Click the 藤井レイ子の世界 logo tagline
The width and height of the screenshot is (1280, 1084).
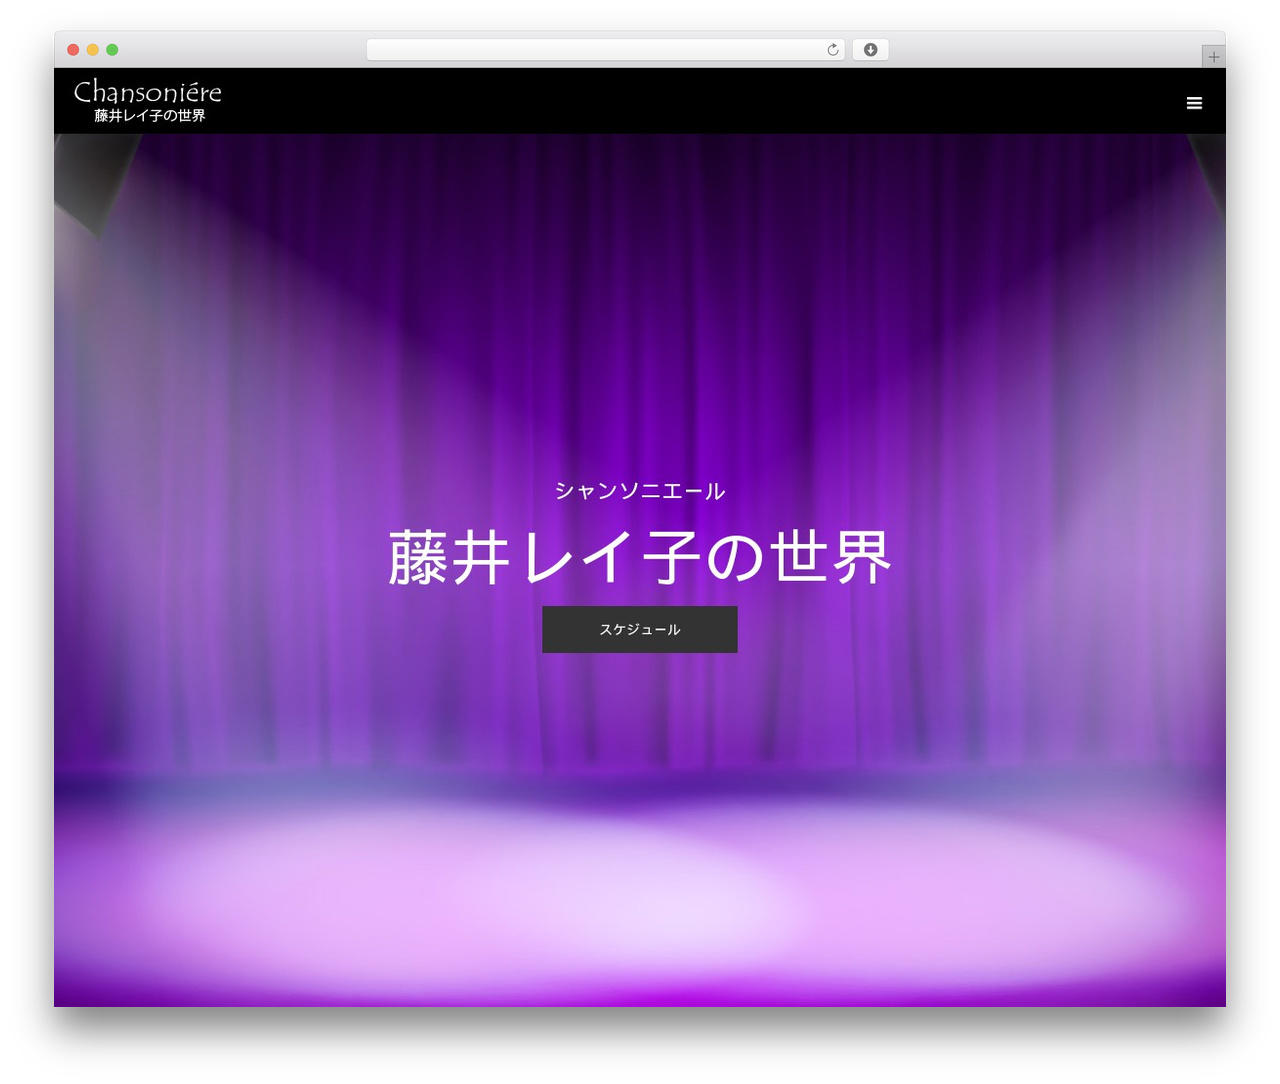coord(150,116)
